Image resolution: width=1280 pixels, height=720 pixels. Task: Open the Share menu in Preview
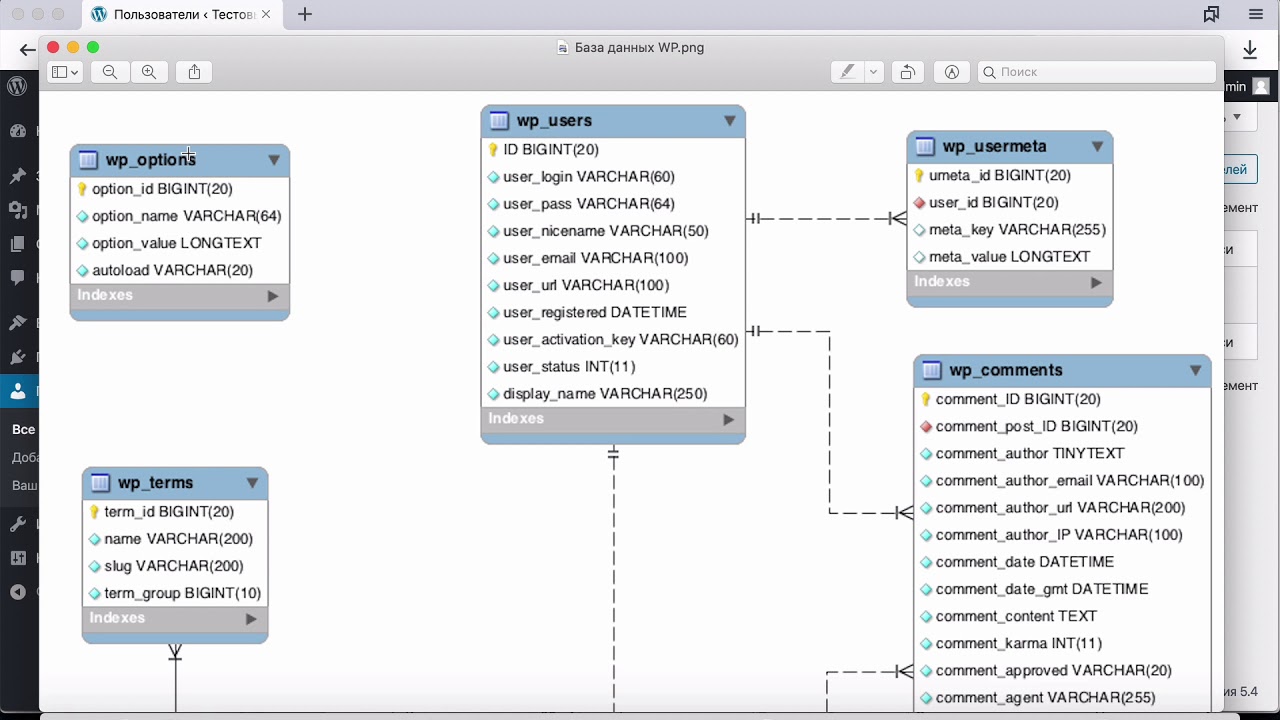pyautogui.click(x=194, y=72)
